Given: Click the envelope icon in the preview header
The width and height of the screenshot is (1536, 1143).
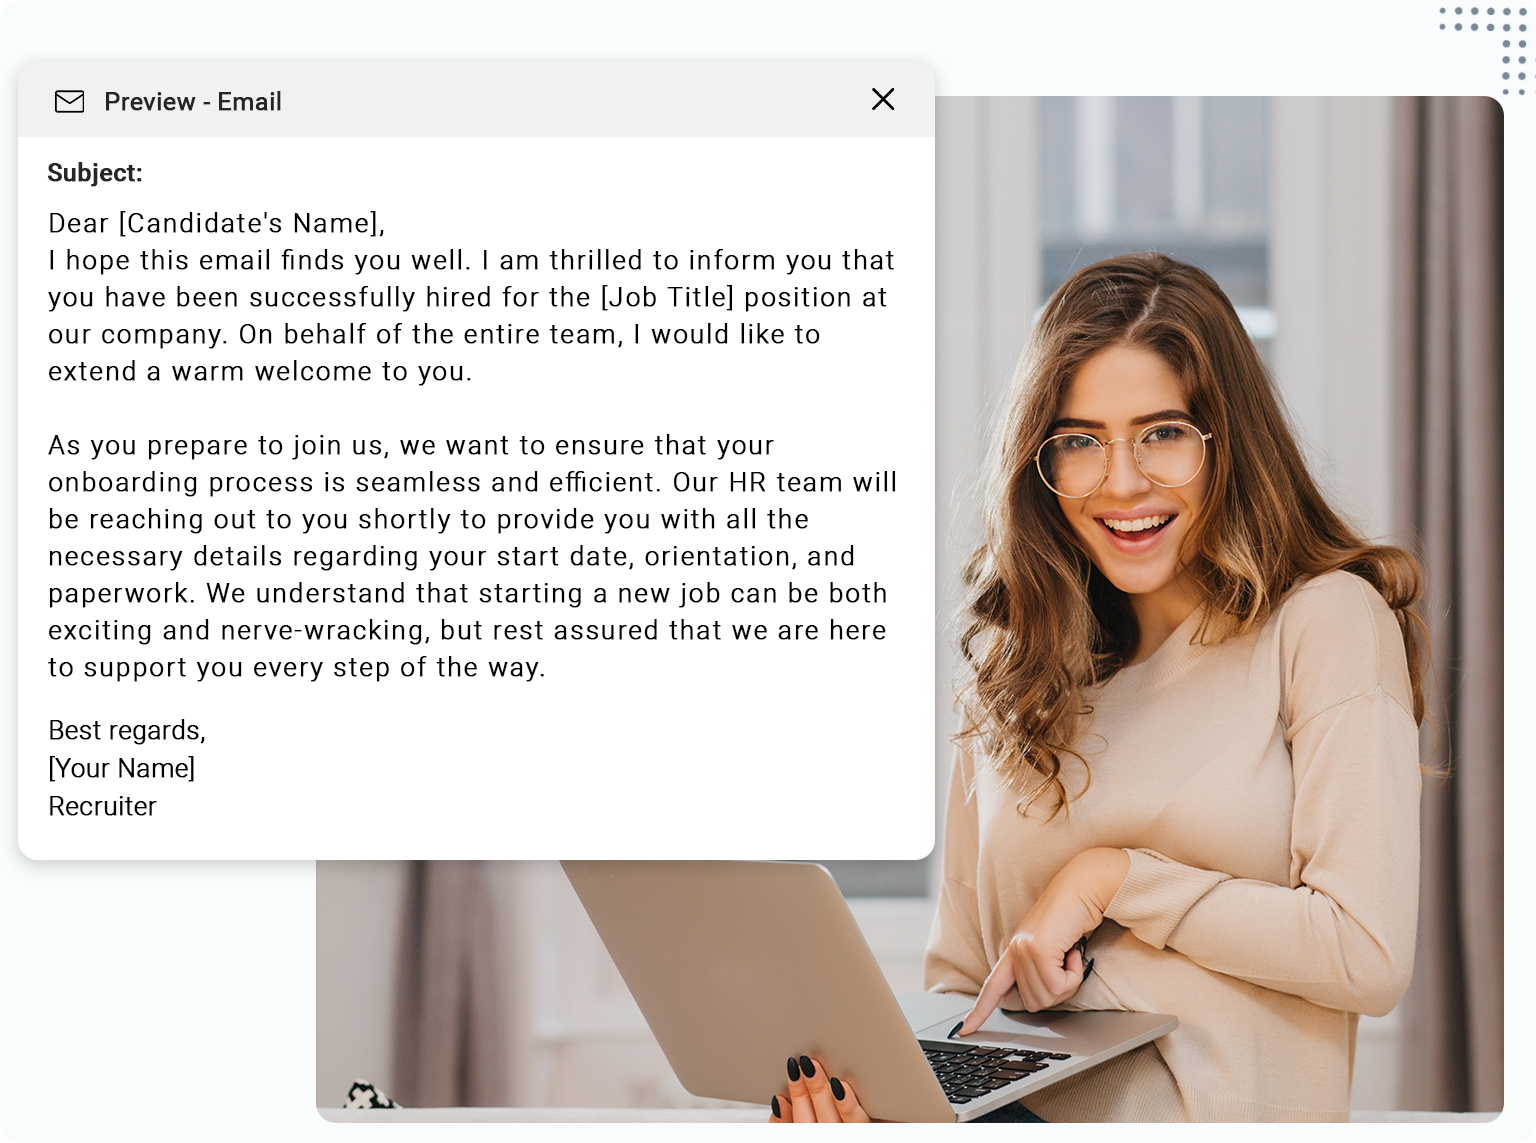Looking at the screenshot, I should [69, 101].
